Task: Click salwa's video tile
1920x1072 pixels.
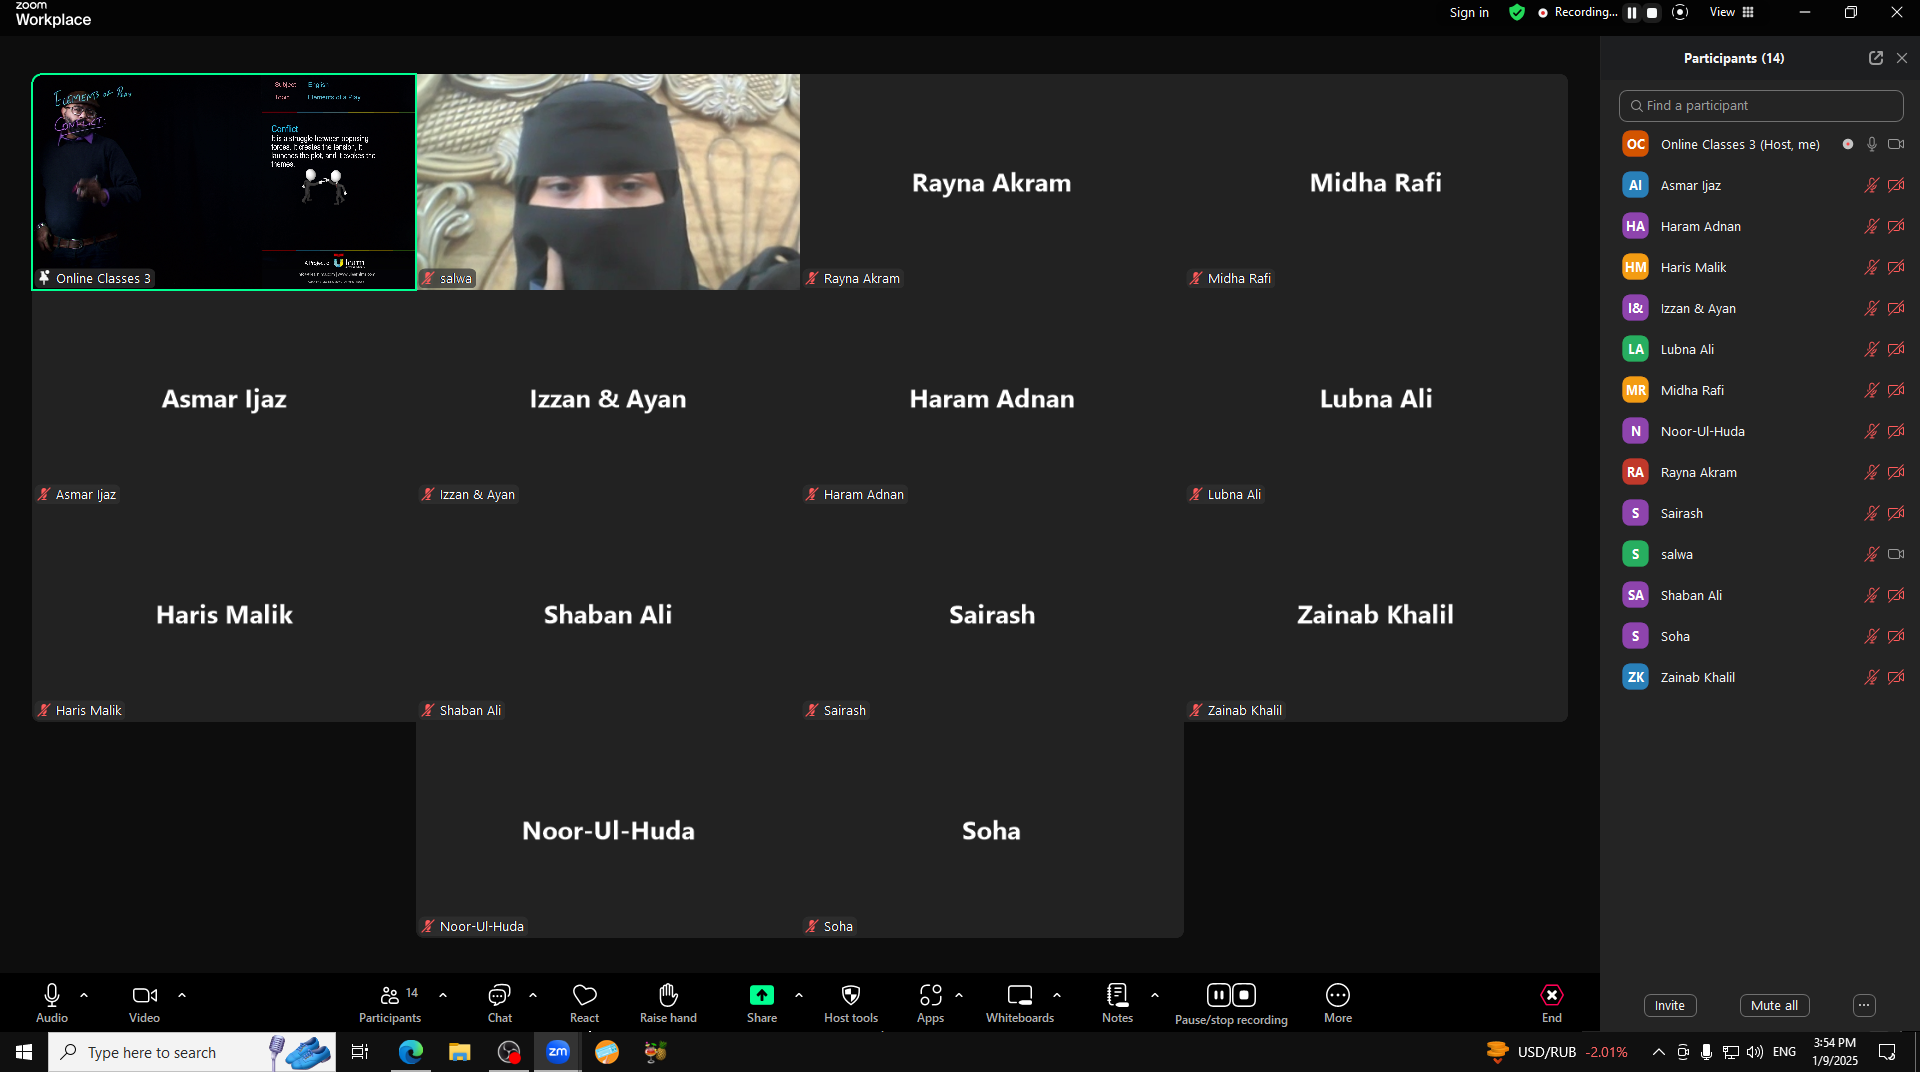Action: tap(608, 182)
